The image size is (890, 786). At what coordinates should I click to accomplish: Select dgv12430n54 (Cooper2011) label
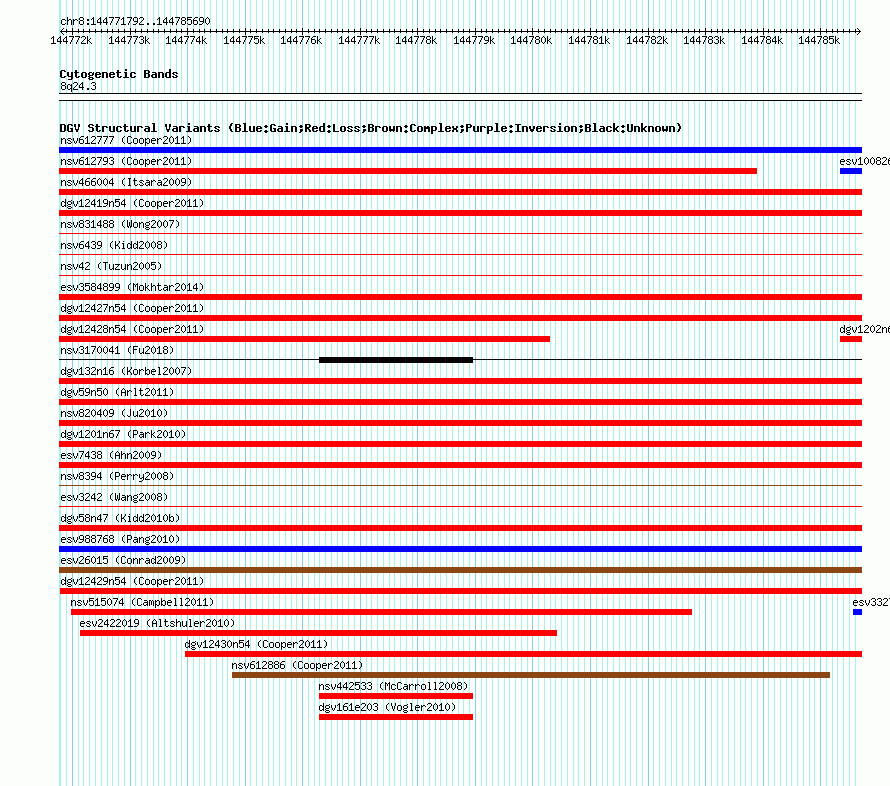256,644
